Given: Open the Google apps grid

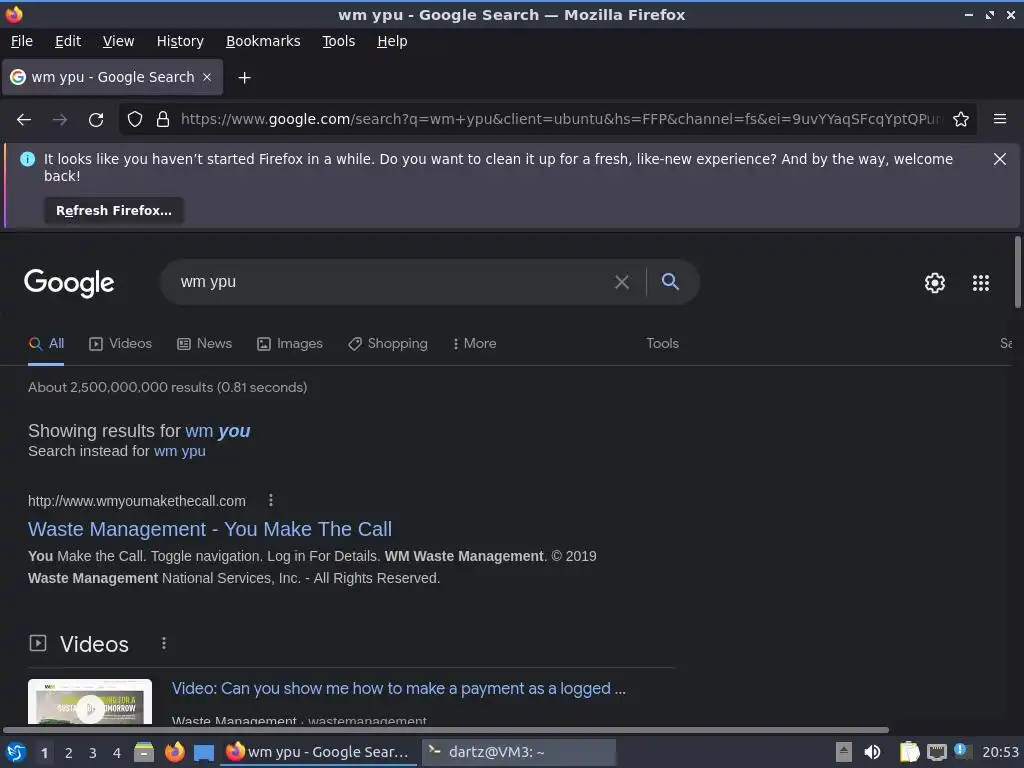Looking at the screenshot, I should click(981, 283).
